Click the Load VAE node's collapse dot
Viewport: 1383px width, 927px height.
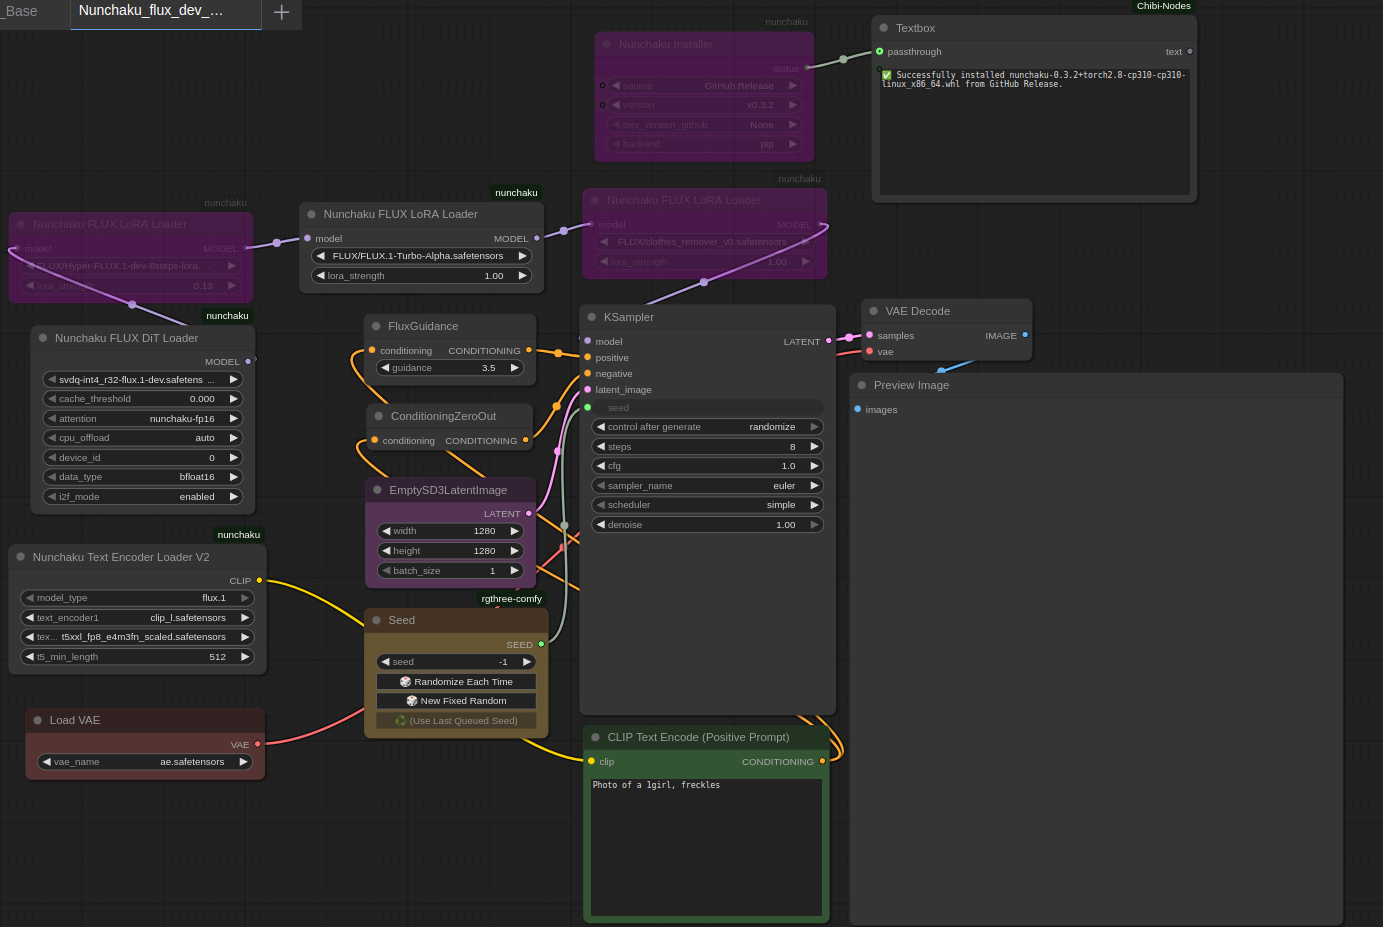[37, 720]
